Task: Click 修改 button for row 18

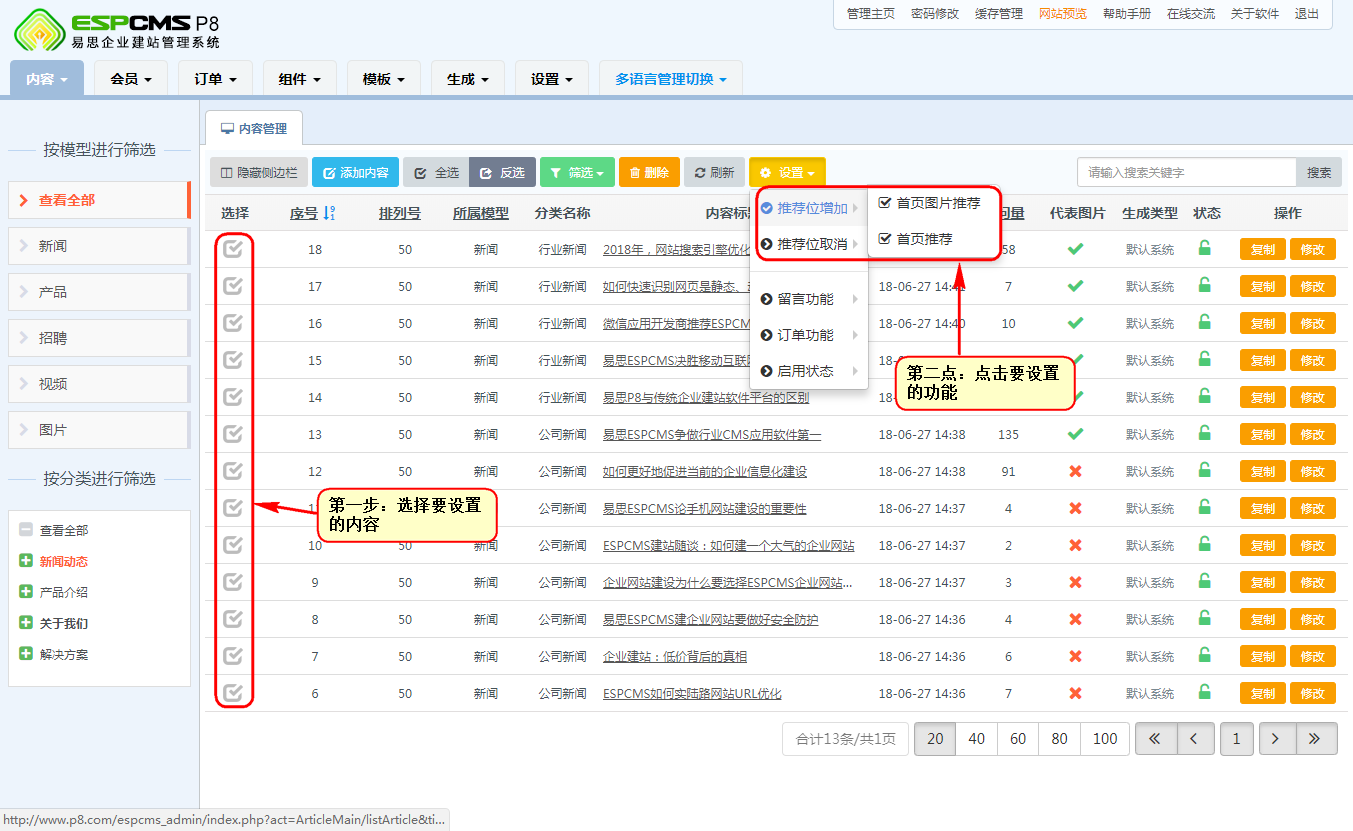Action: [x=1313, y=249]
